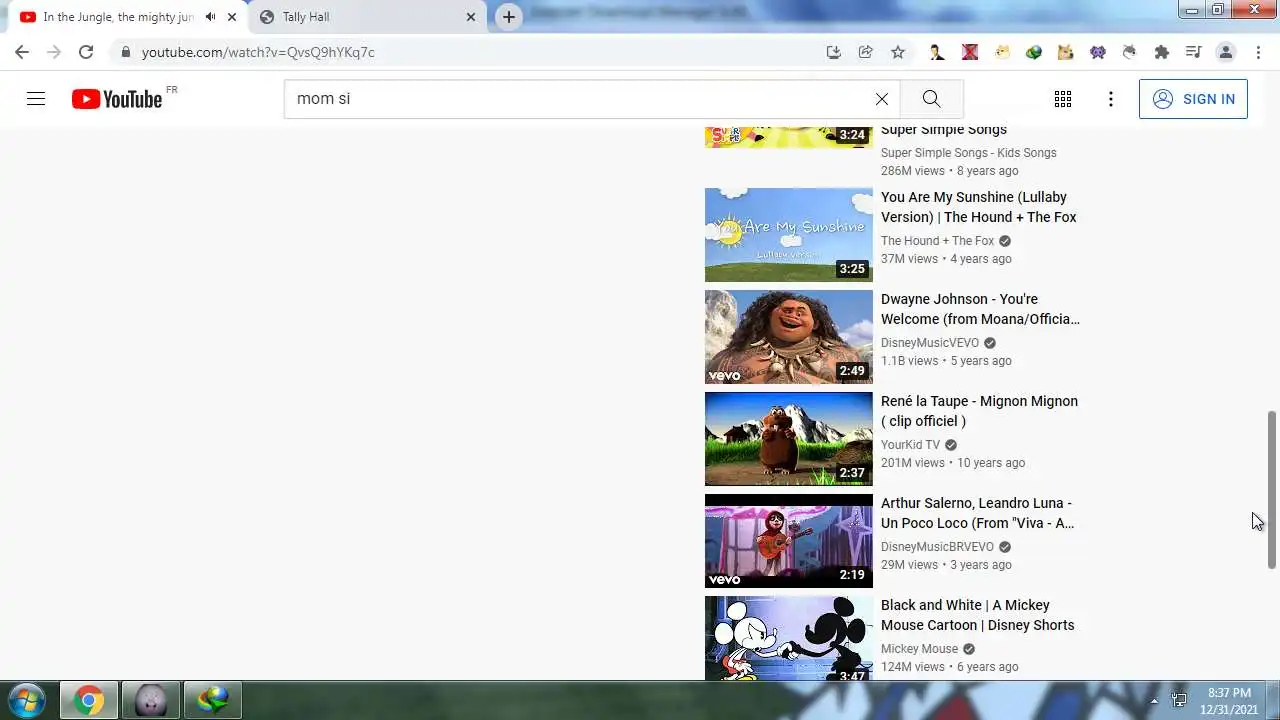Viewport: 1280px width, 720px height.
Task: Open YouTube settings three-dot menu
Action: coord(1110,99)
